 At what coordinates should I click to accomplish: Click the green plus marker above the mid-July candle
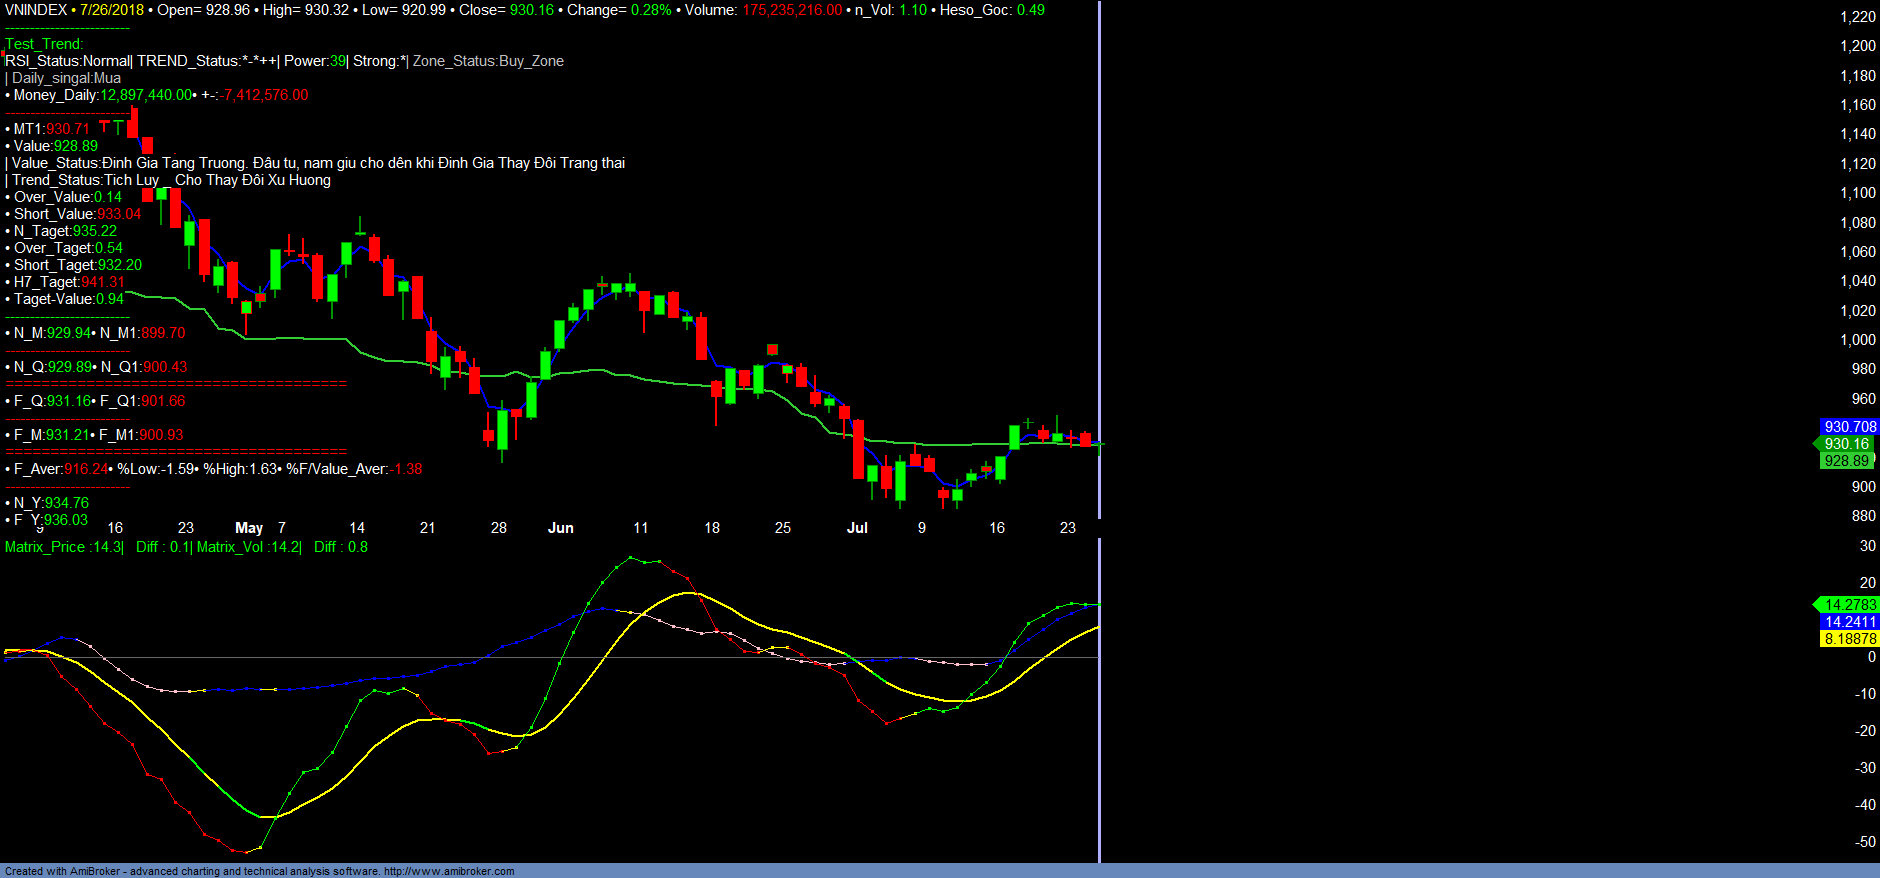pos(1028,423)
